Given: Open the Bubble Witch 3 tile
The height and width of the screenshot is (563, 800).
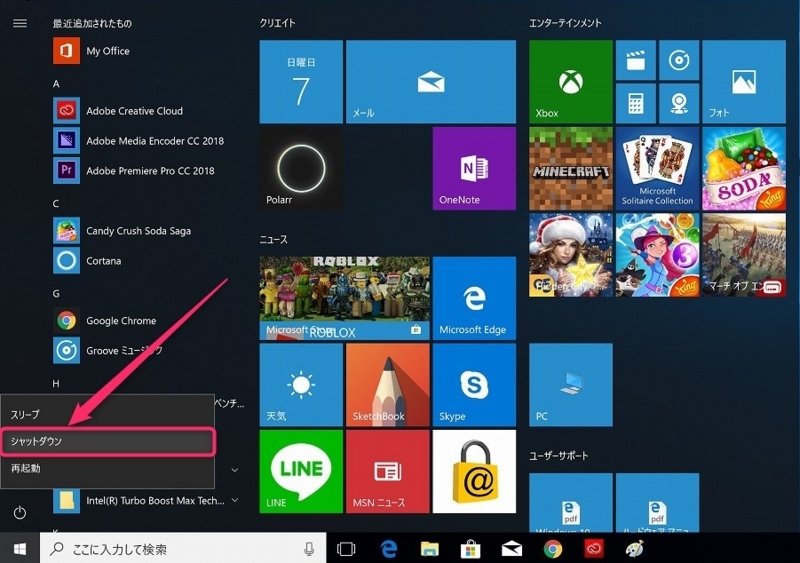Looking at the screenshot, I should click(x=657, y=255).
